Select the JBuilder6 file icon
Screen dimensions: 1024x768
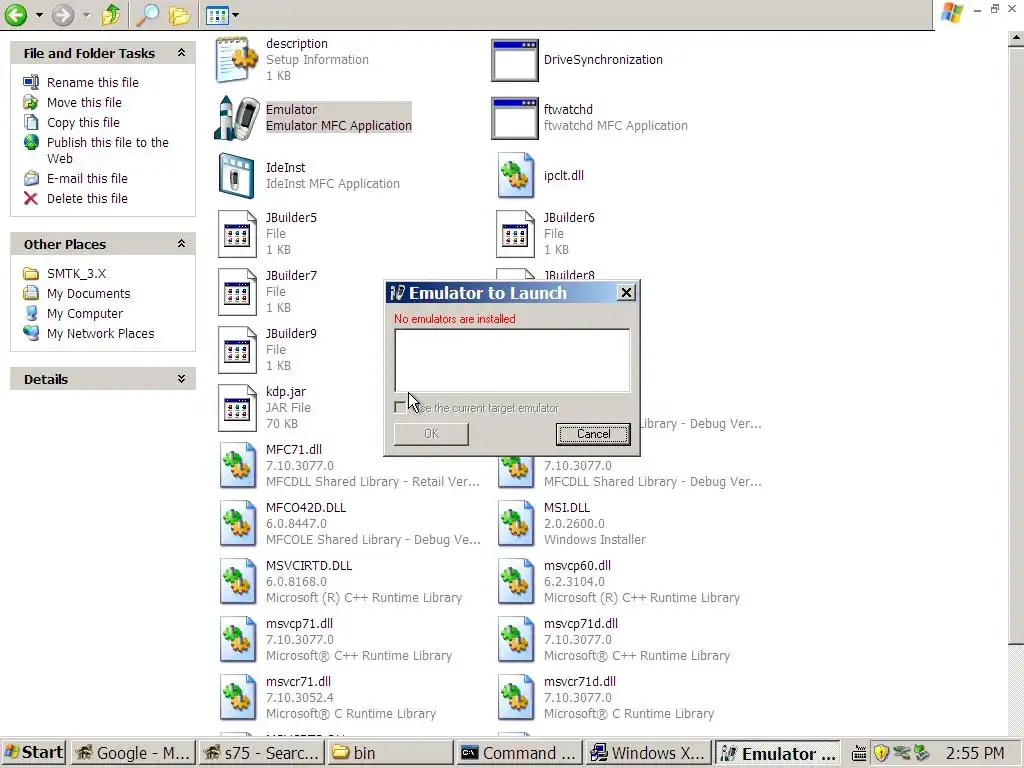pos(515,234)
